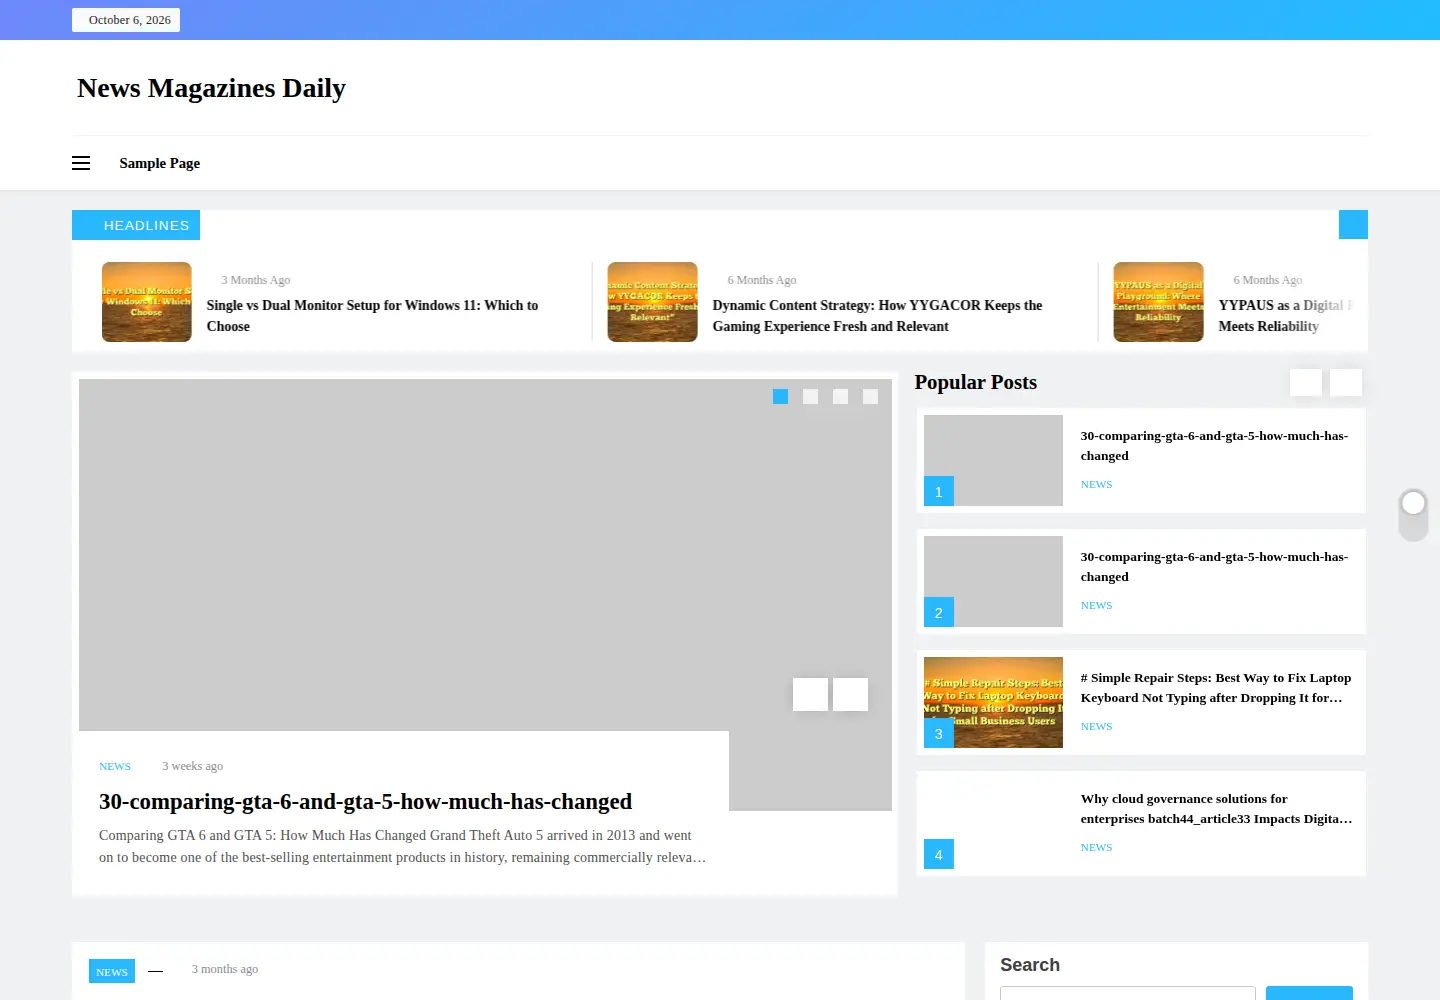Open Why cloud governance solutions post title

1216,809
